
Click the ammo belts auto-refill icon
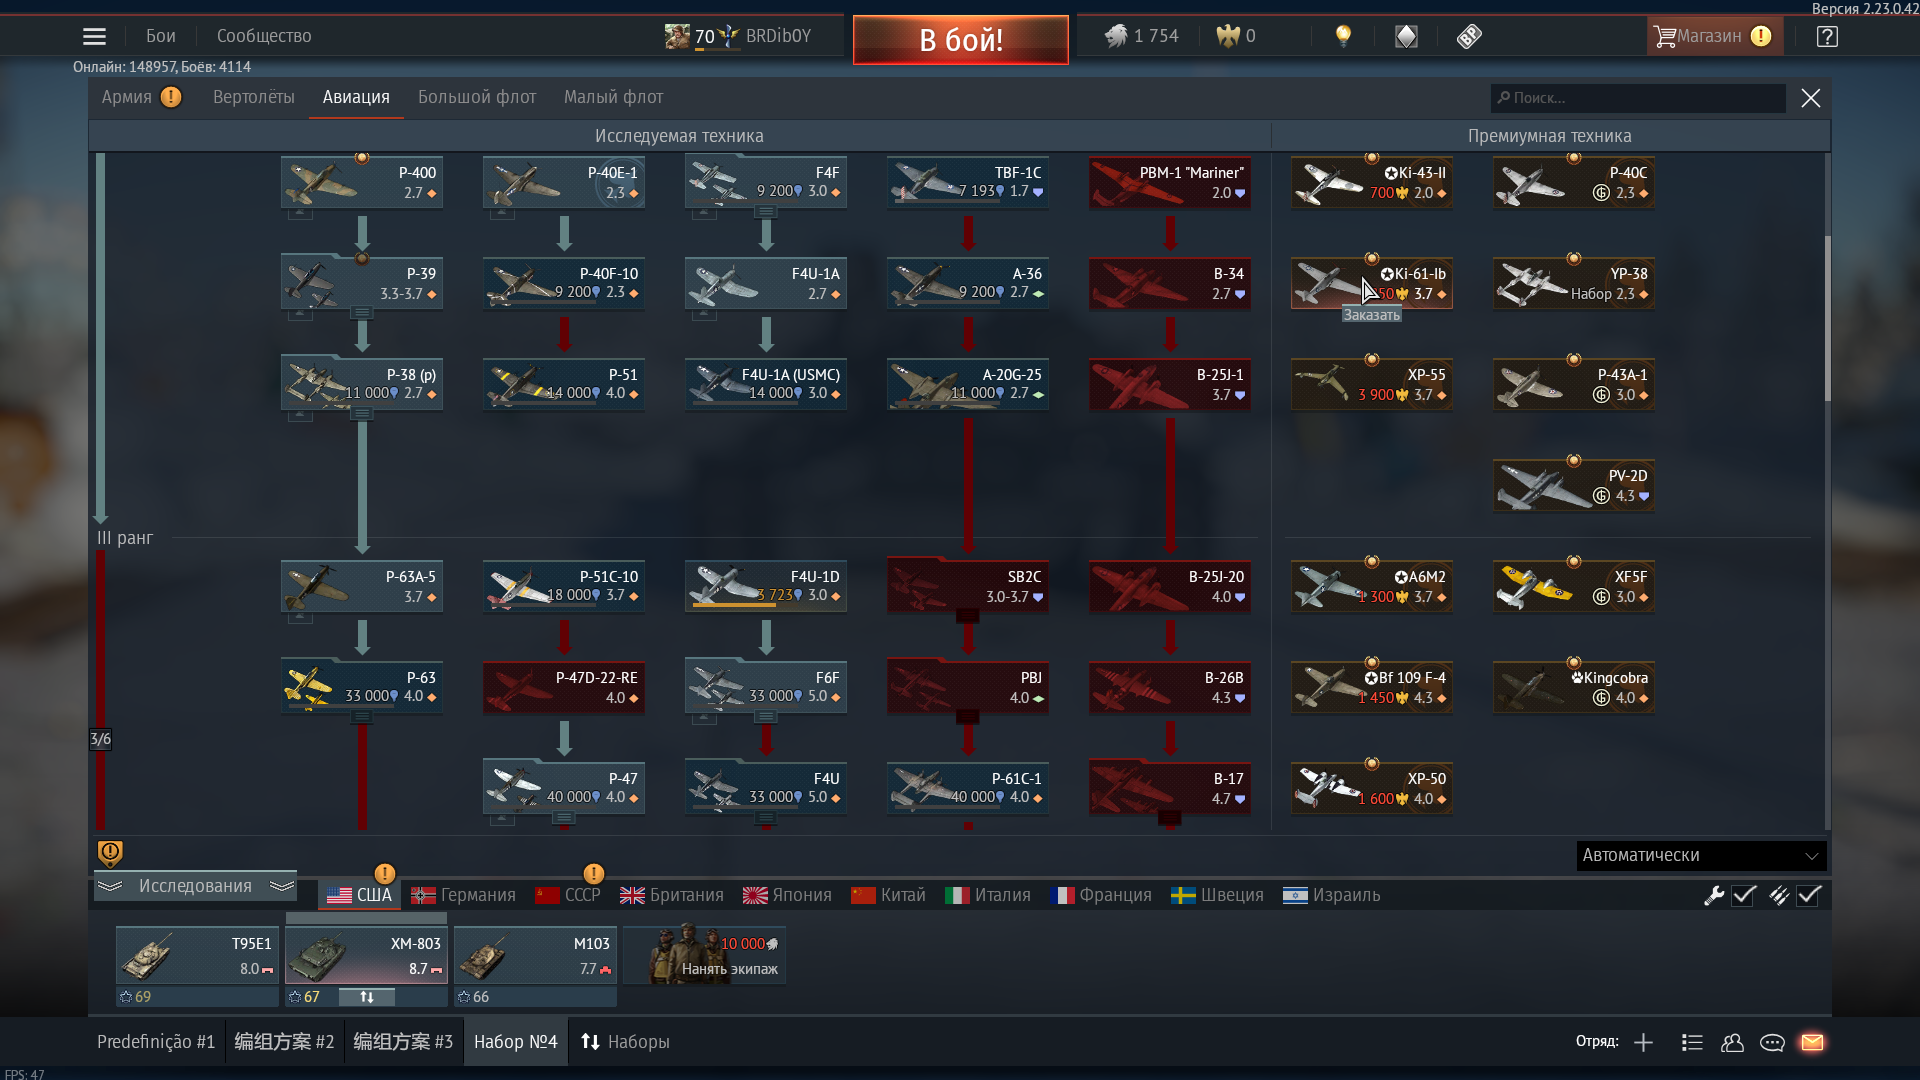[1778, 895]
